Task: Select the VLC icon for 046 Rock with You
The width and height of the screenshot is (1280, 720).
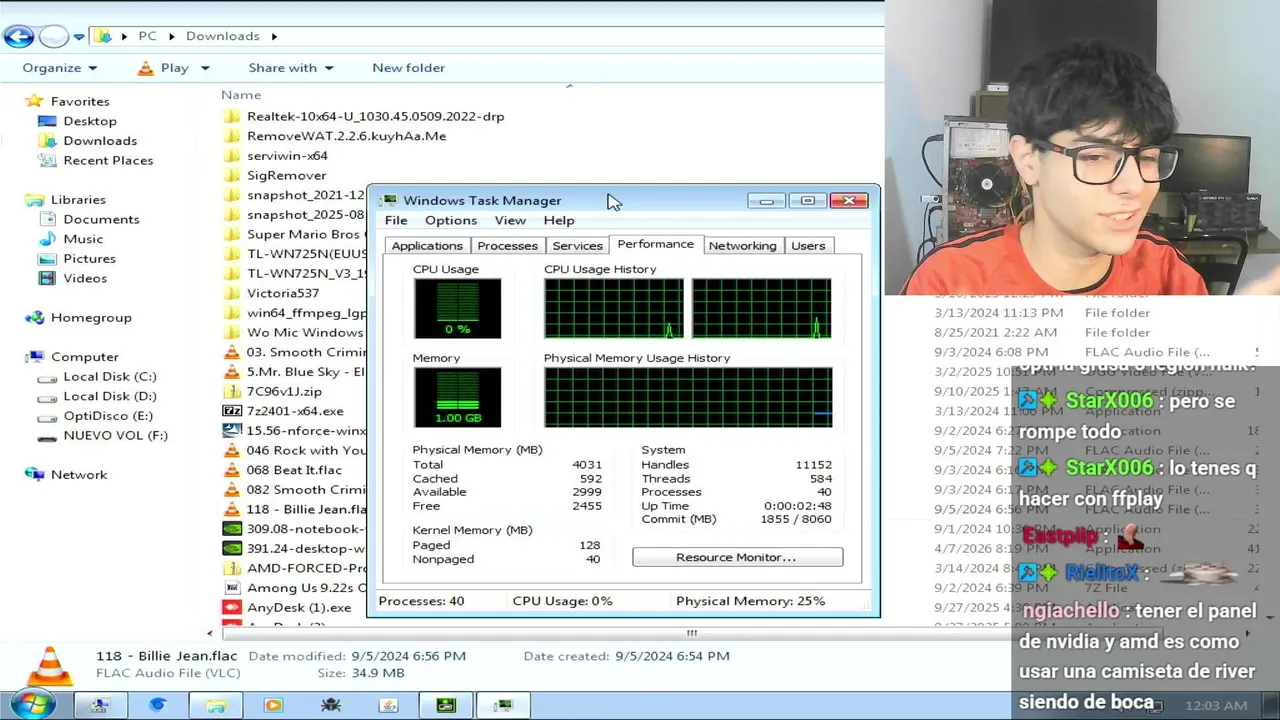Action: (x=232, y=450)
